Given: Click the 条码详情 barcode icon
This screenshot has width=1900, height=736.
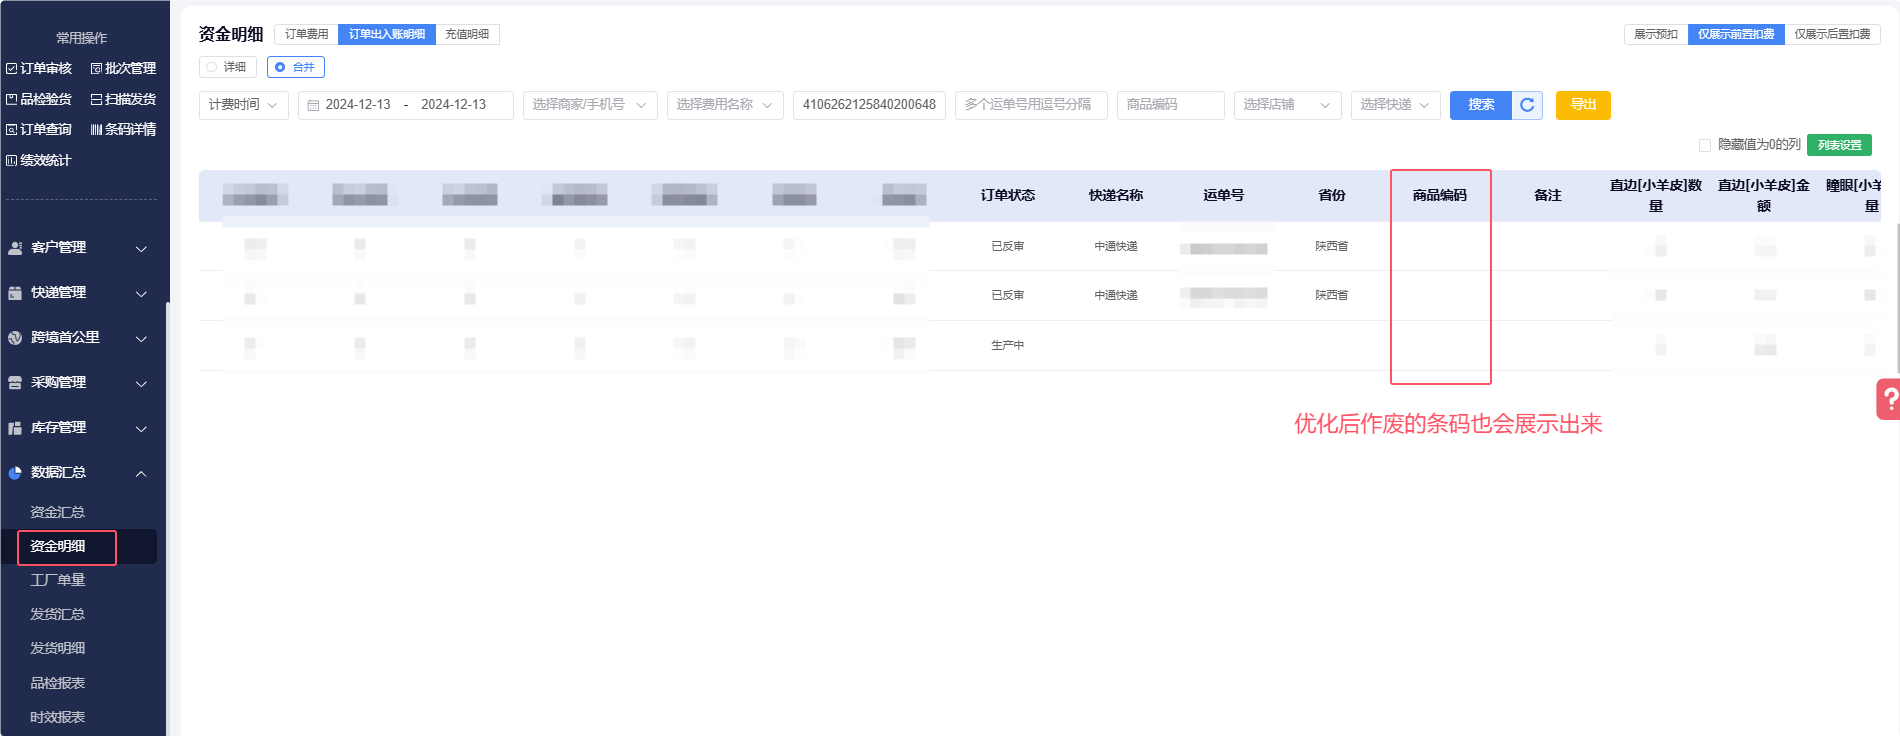Looking at the screenshot, I should [96, 130].
